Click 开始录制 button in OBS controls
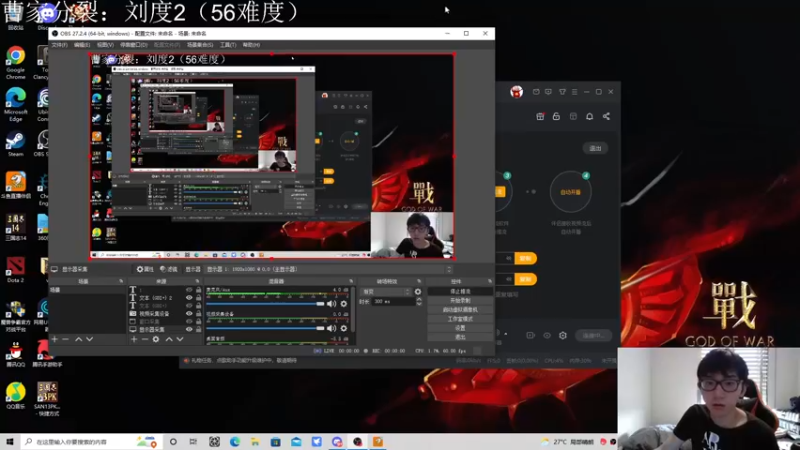 coord(460,301)
